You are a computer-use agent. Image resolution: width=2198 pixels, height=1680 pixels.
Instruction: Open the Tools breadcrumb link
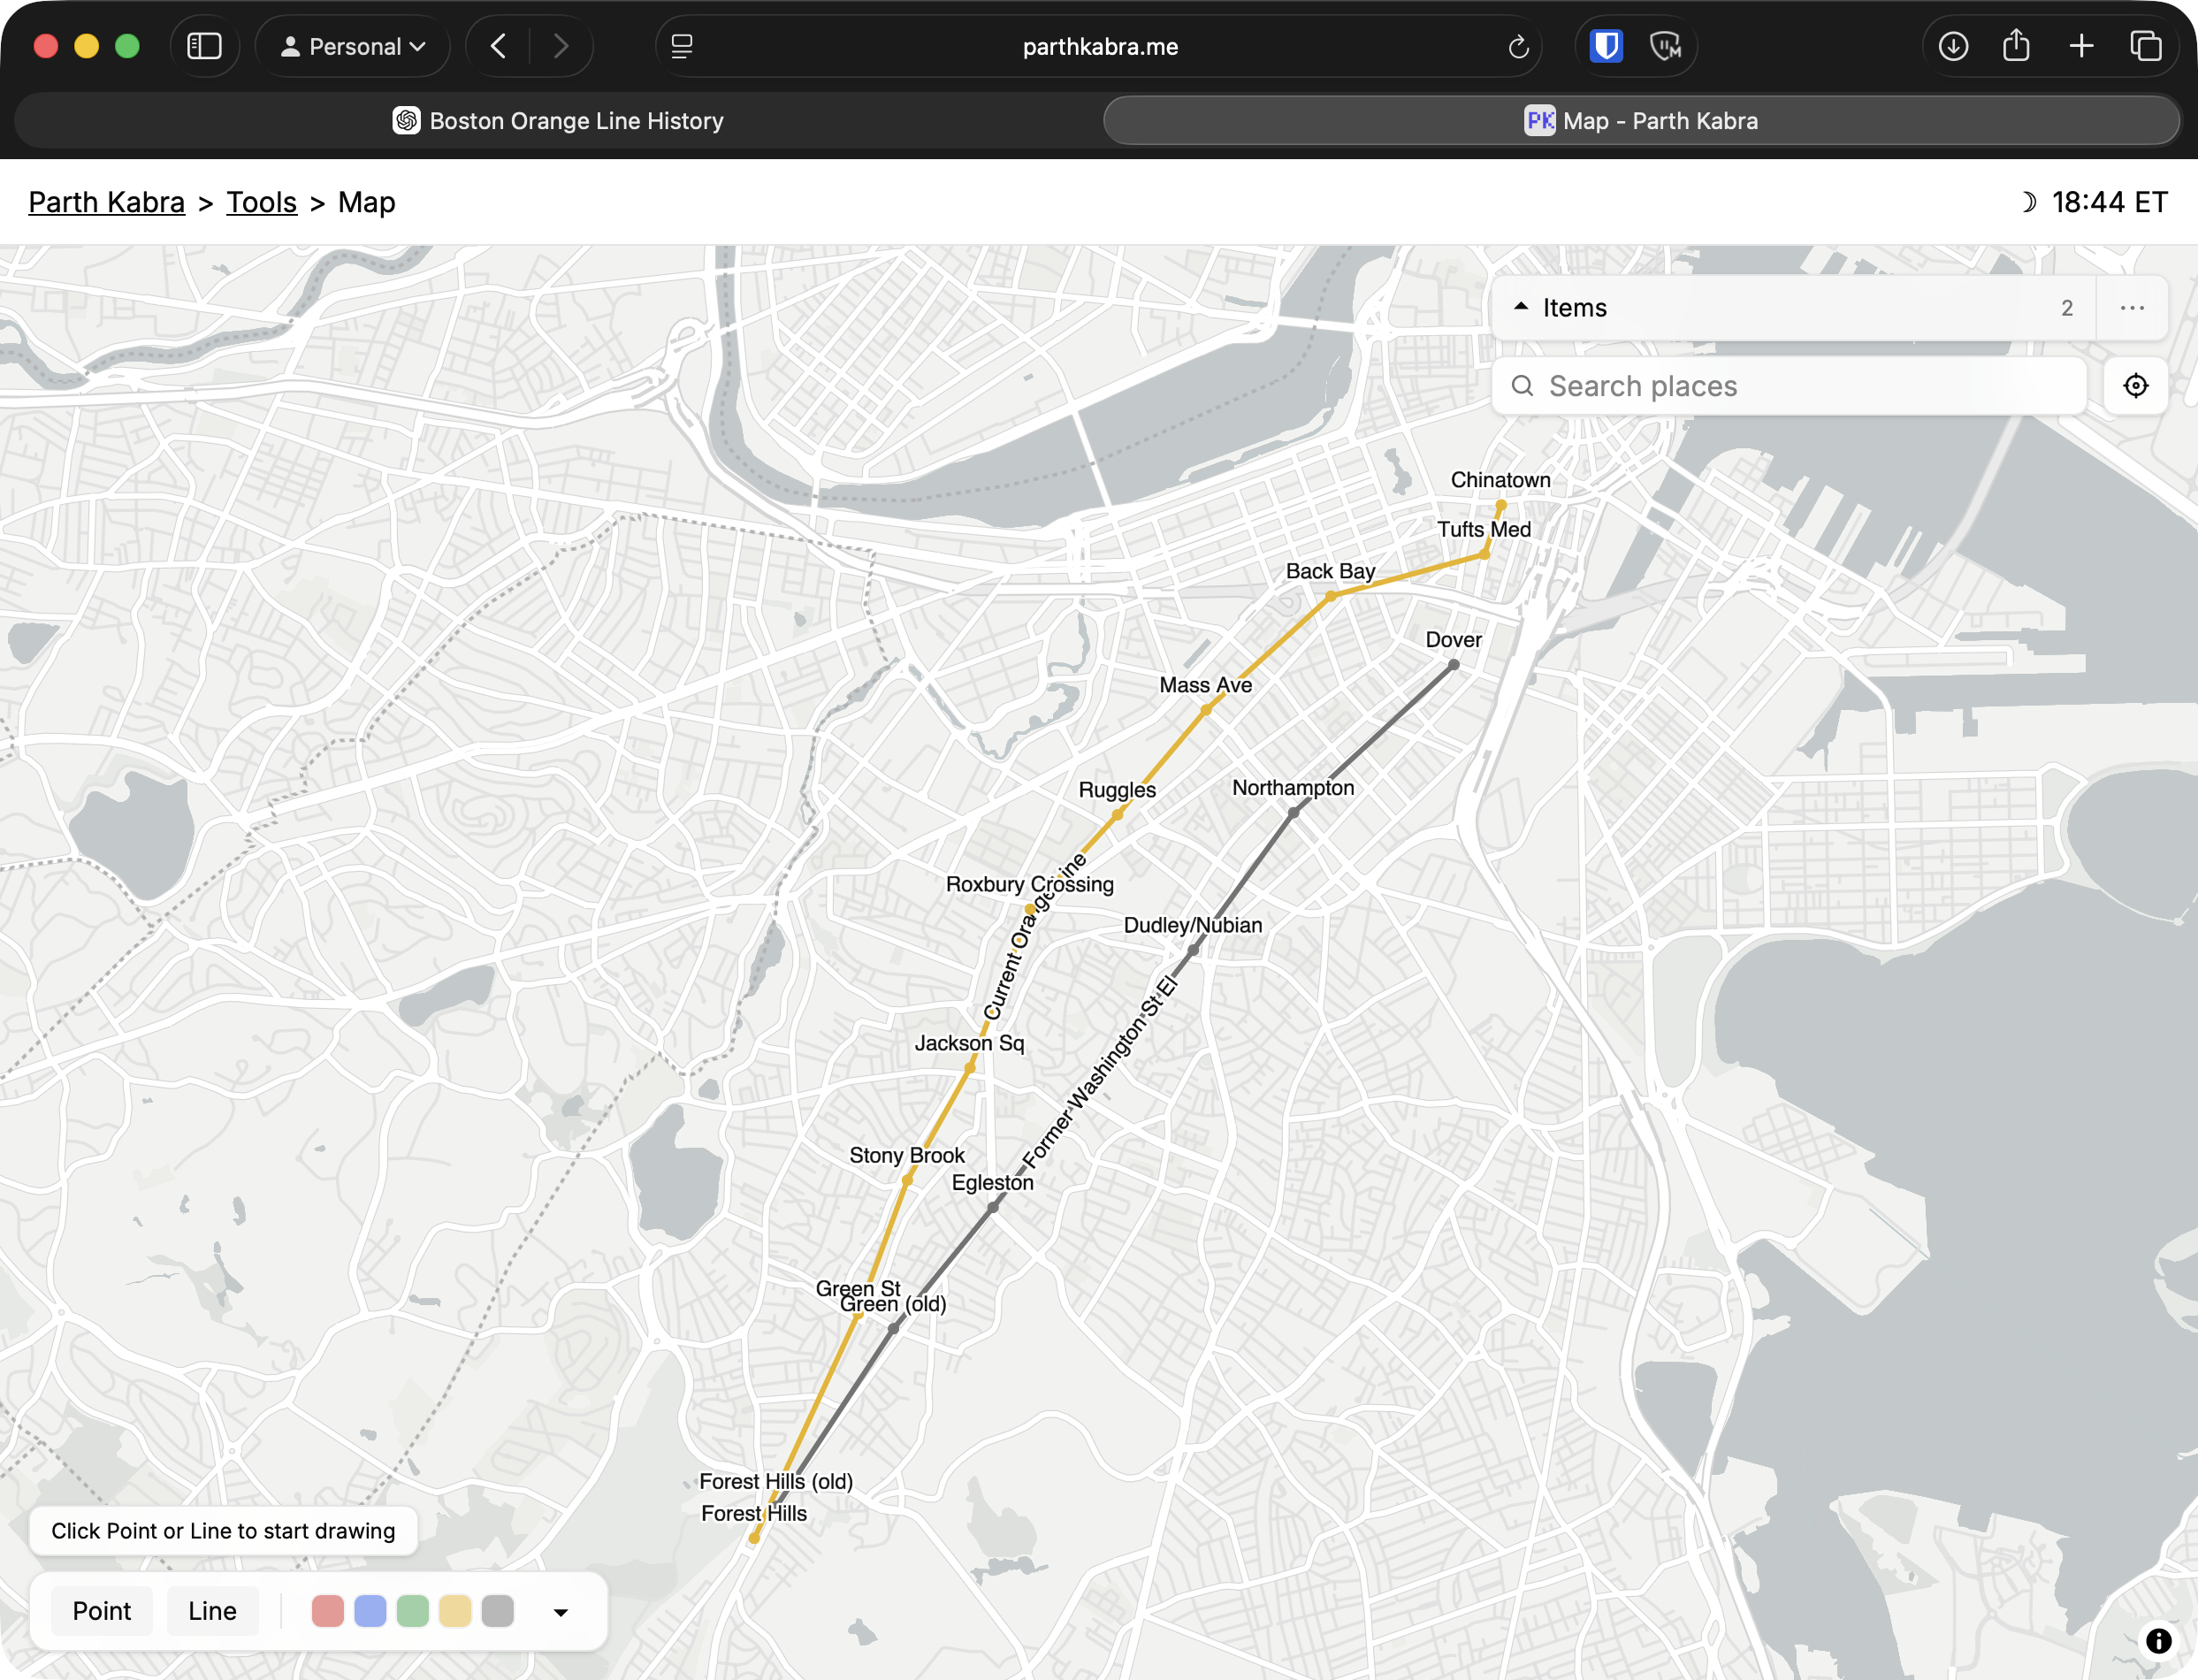click(261, 202)
